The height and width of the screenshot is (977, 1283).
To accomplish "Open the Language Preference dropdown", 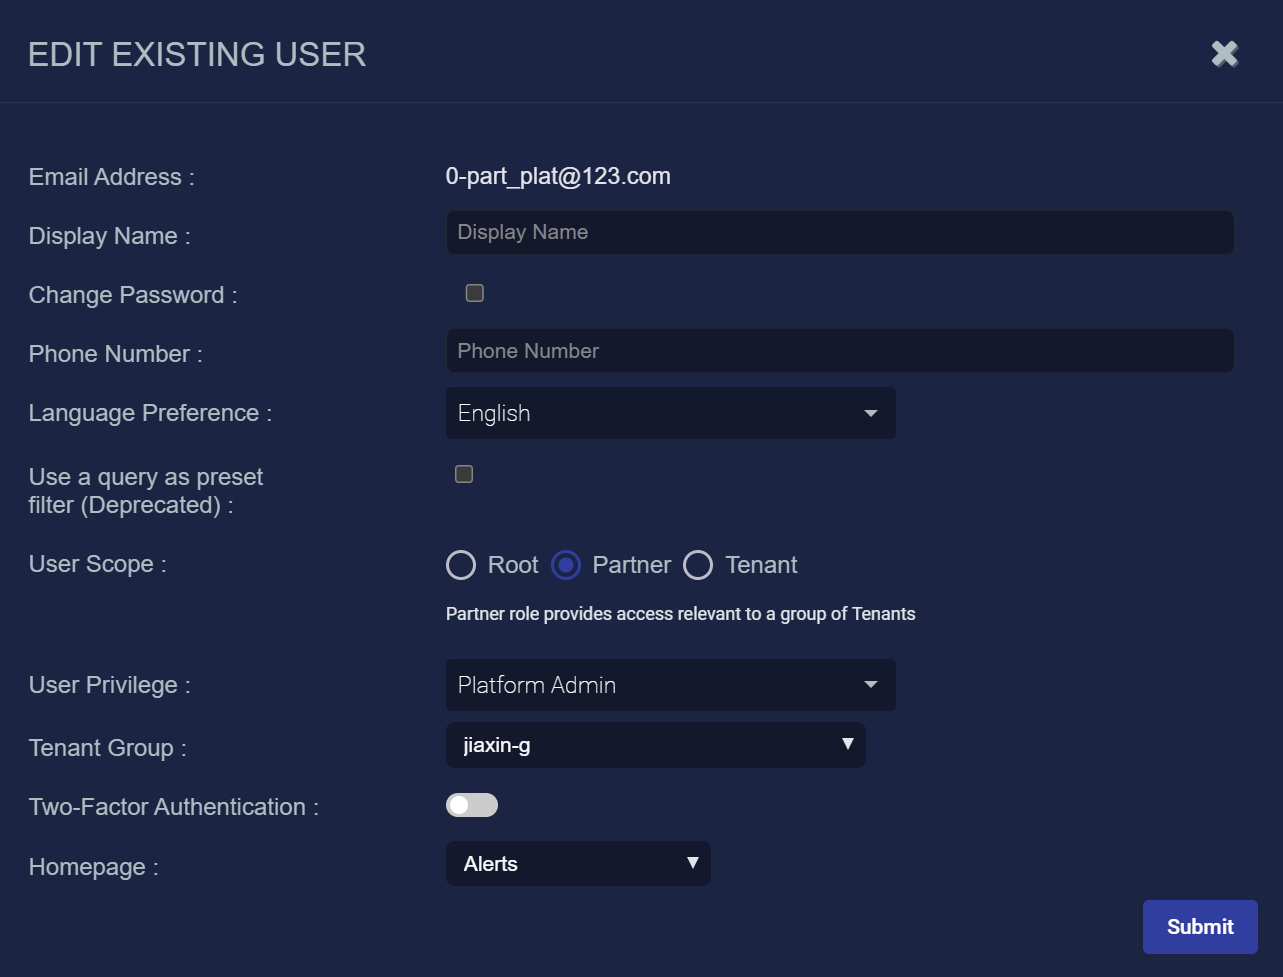I will pos(670,413).
